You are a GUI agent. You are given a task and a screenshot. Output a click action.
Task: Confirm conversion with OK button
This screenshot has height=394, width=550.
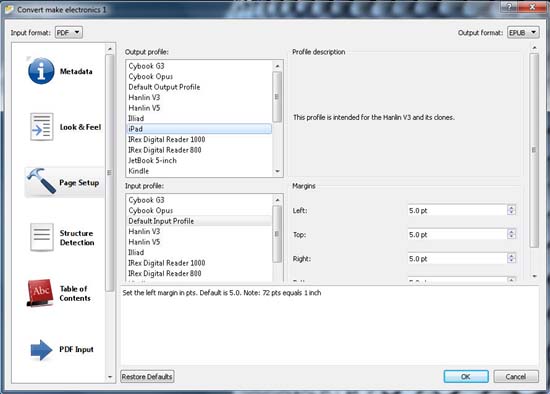pyautogui.click(x=466, y=377)
